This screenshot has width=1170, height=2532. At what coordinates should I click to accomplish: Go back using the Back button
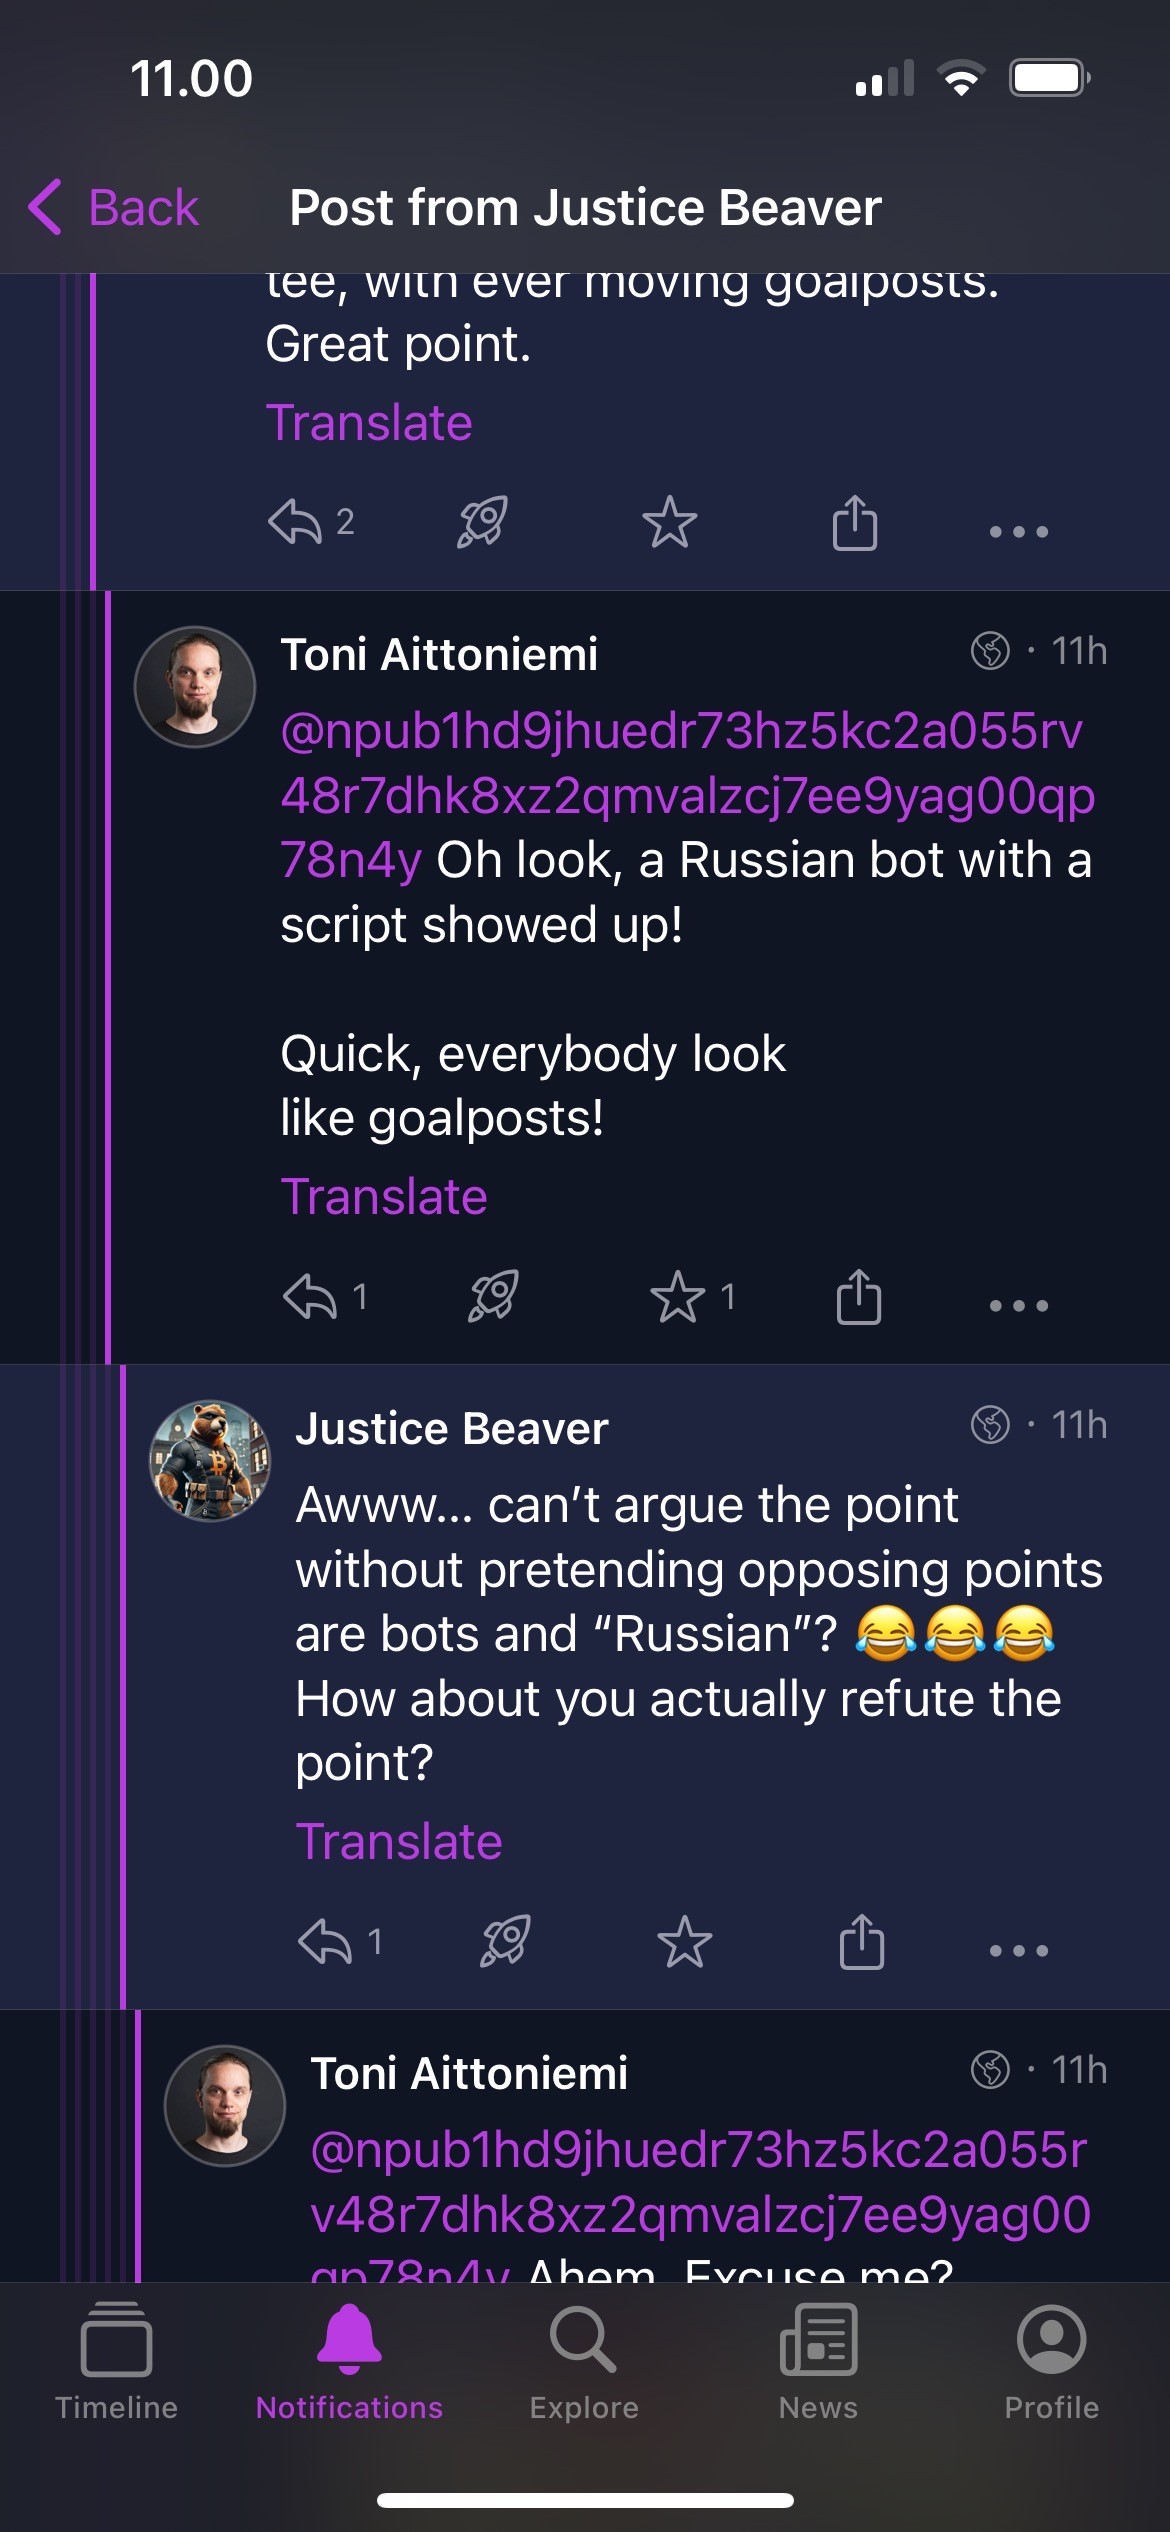coord(114,208)
